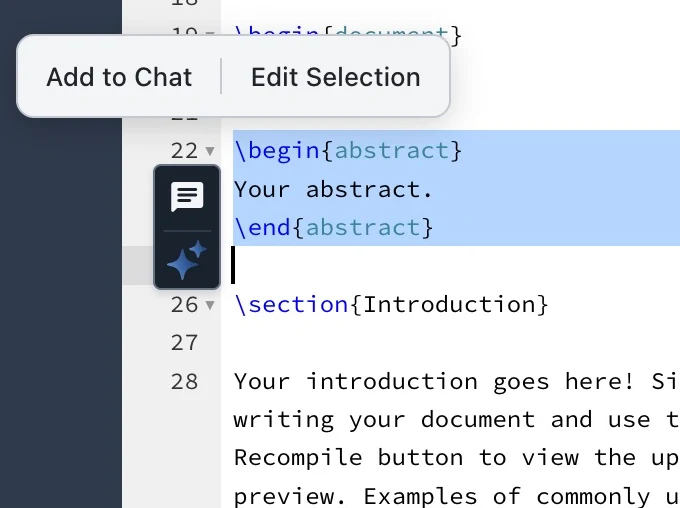Click line number 27 in the gutter
680x508 pixels.
click(x=184, y=343)
